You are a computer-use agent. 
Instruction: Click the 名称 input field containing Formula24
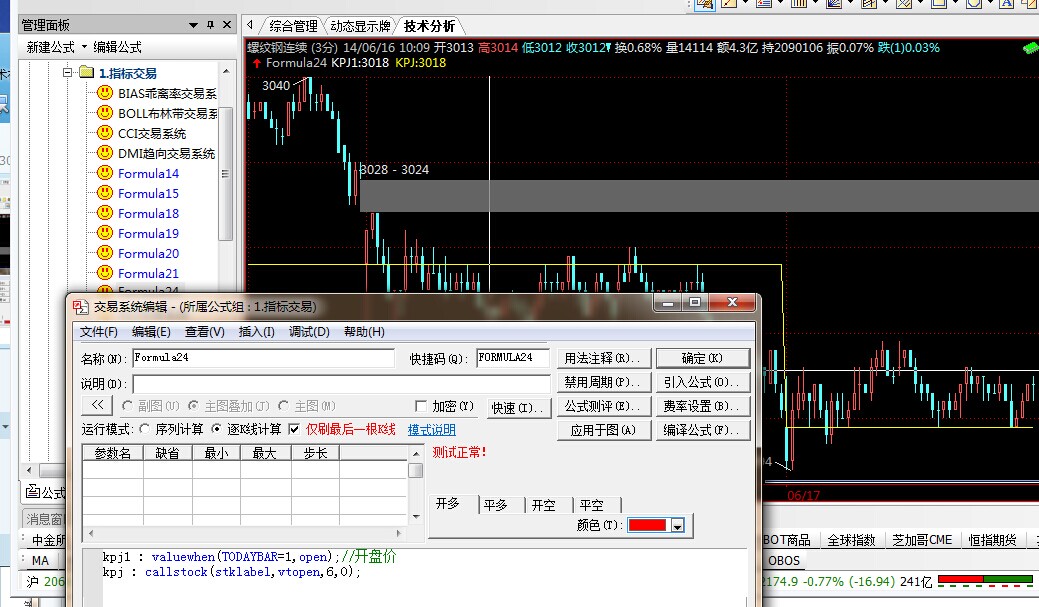tap(263, 357)
